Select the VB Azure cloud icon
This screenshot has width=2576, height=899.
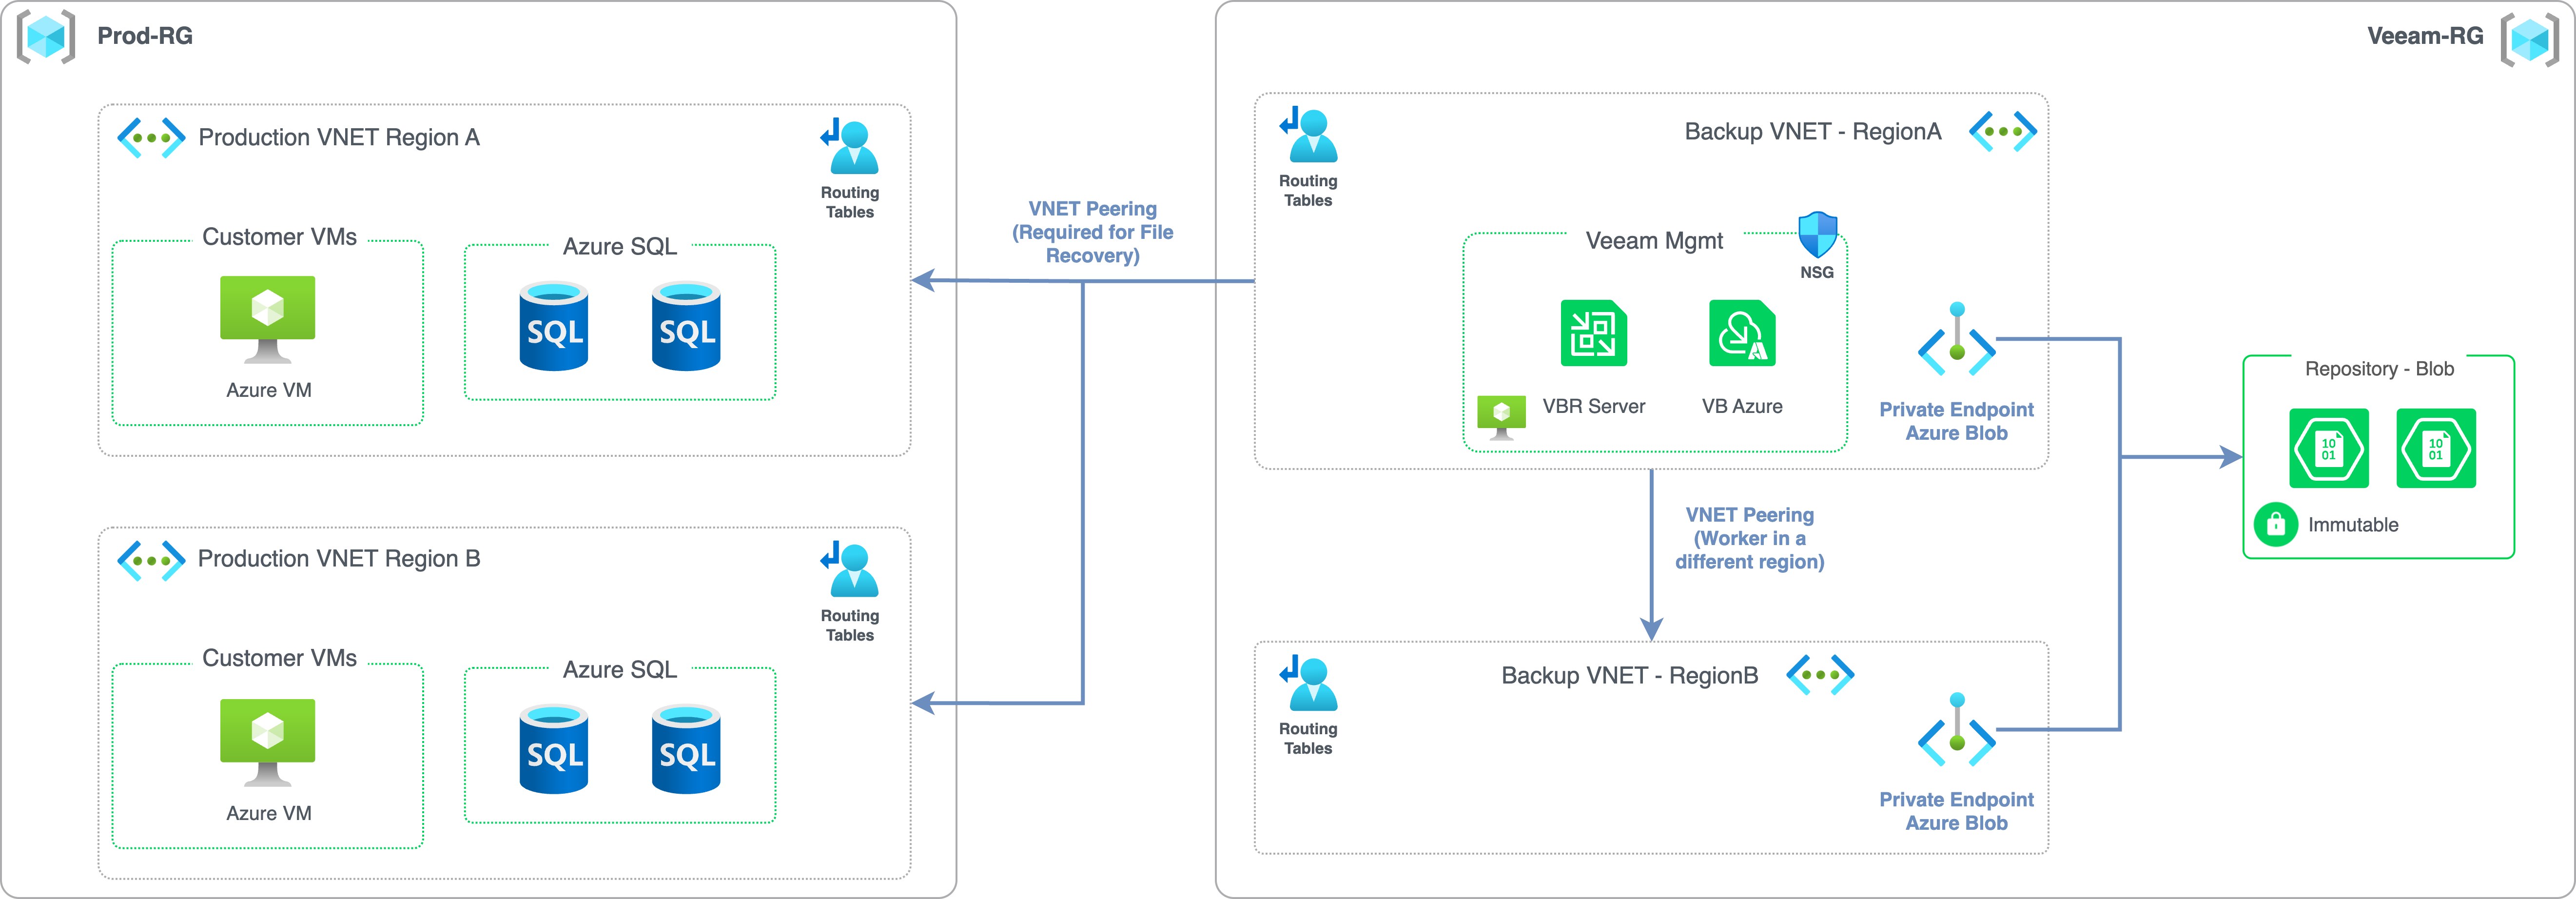coord(1742,333)
